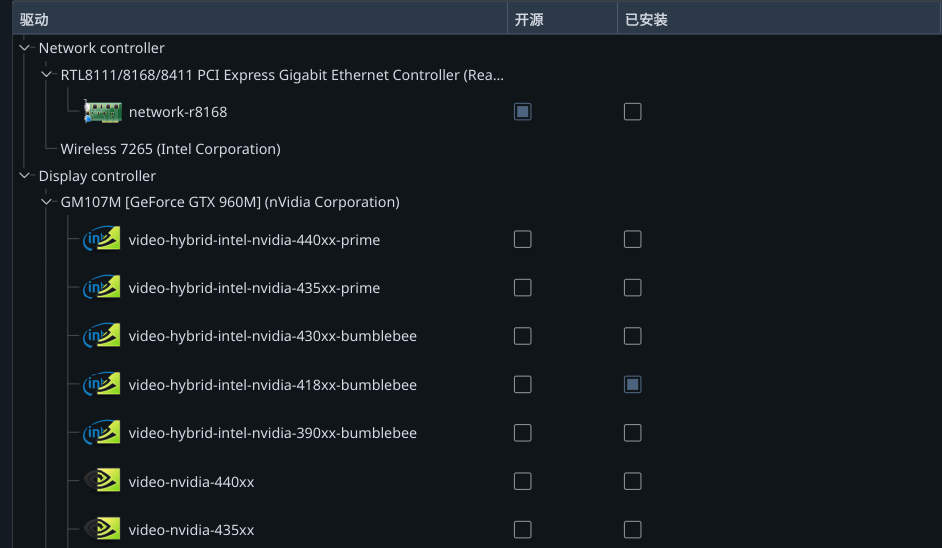The image size is (942, 548).
Task: Toggle installed checkbox for 418xx-bumblebee driver
Action: tap(632, 384)
